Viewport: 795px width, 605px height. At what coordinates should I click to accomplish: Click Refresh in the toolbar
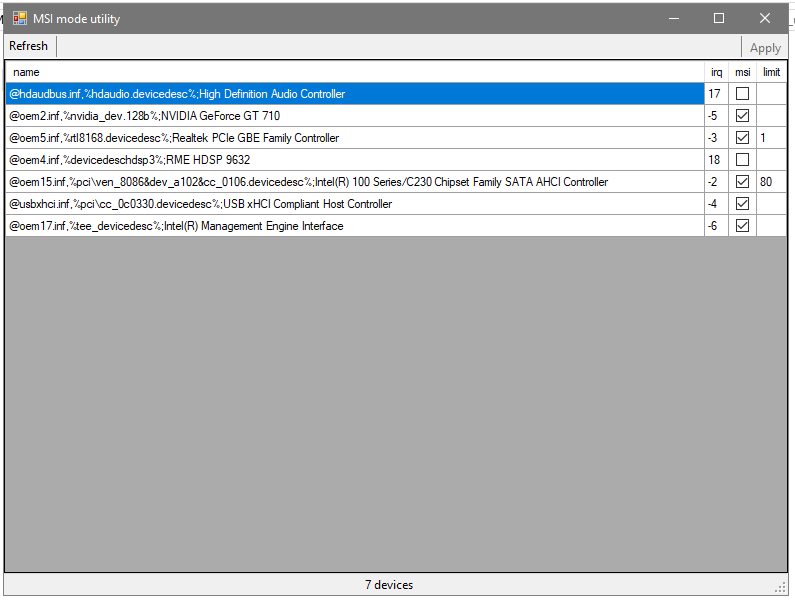coord(29,46)
